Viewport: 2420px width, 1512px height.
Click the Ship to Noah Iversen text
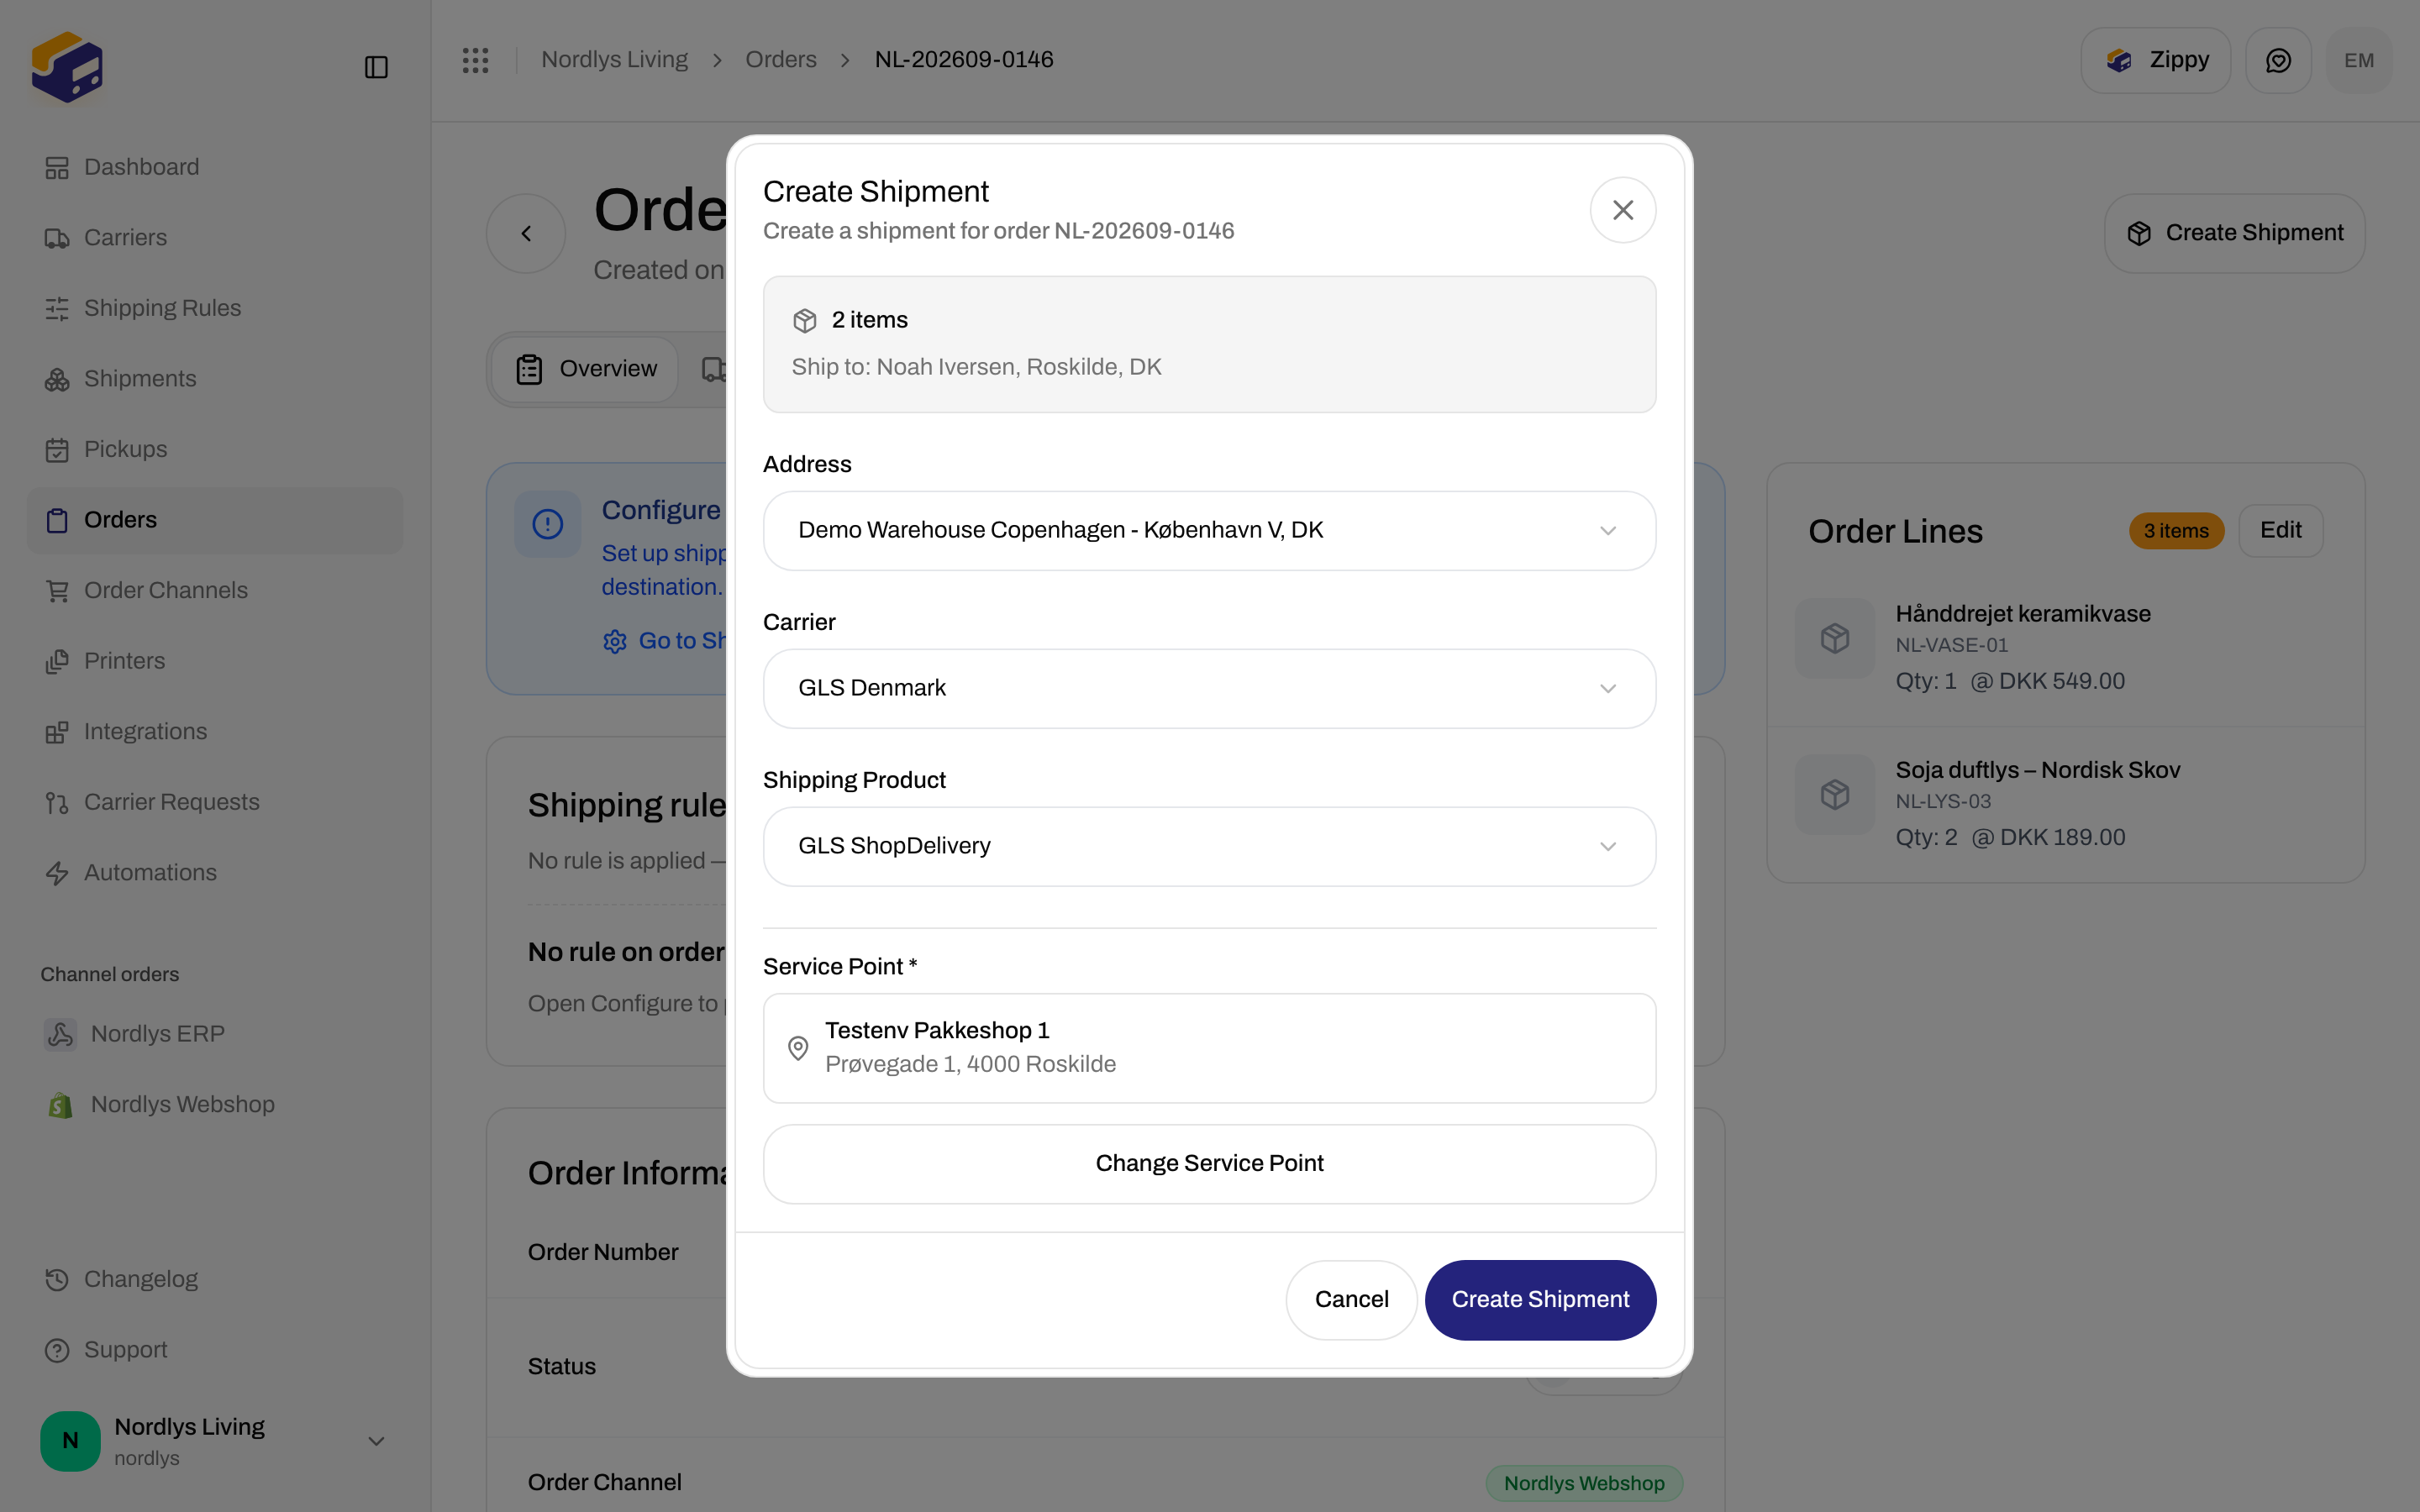(976, 367)
